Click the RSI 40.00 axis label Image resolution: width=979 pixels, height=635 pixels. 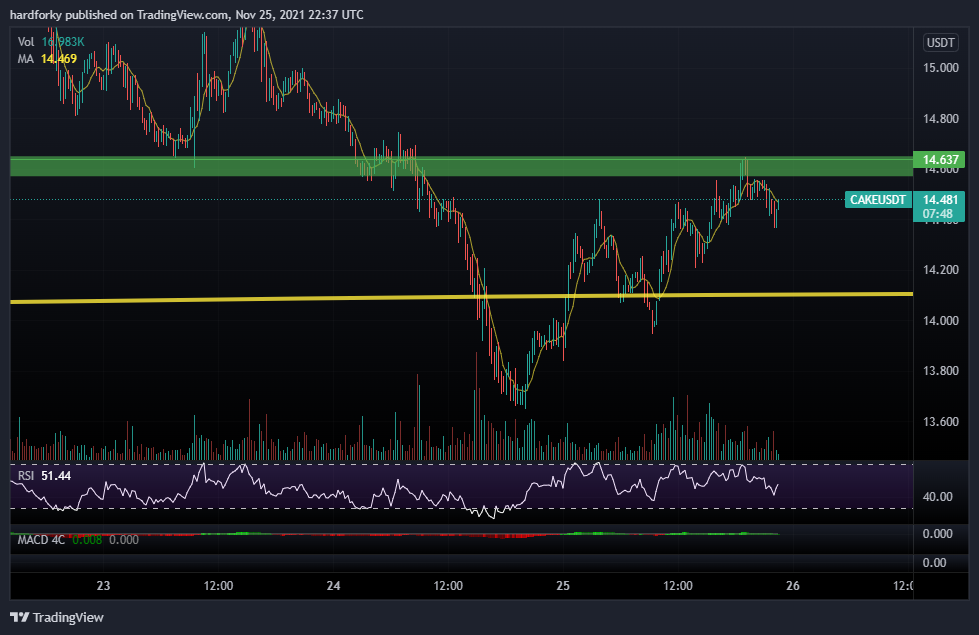pos(937,497)
